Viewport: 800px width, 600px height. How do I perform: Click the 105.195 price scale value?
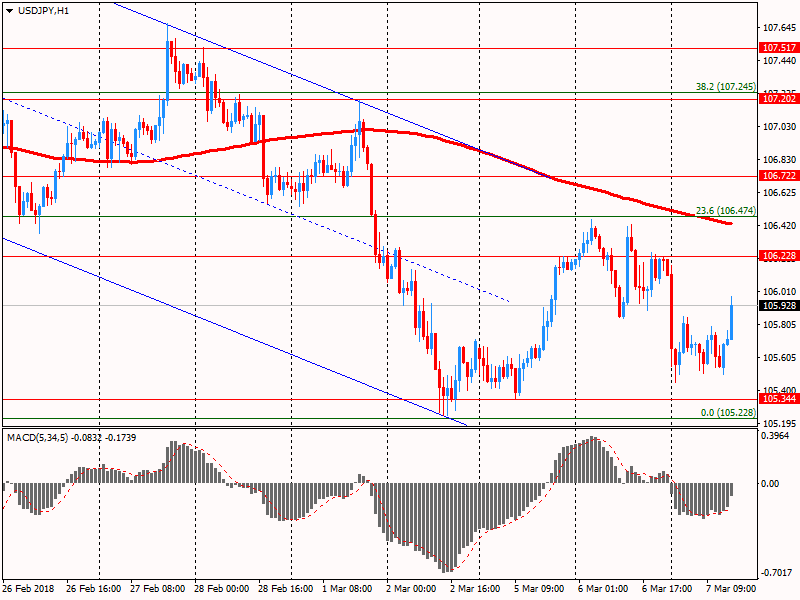779,423
